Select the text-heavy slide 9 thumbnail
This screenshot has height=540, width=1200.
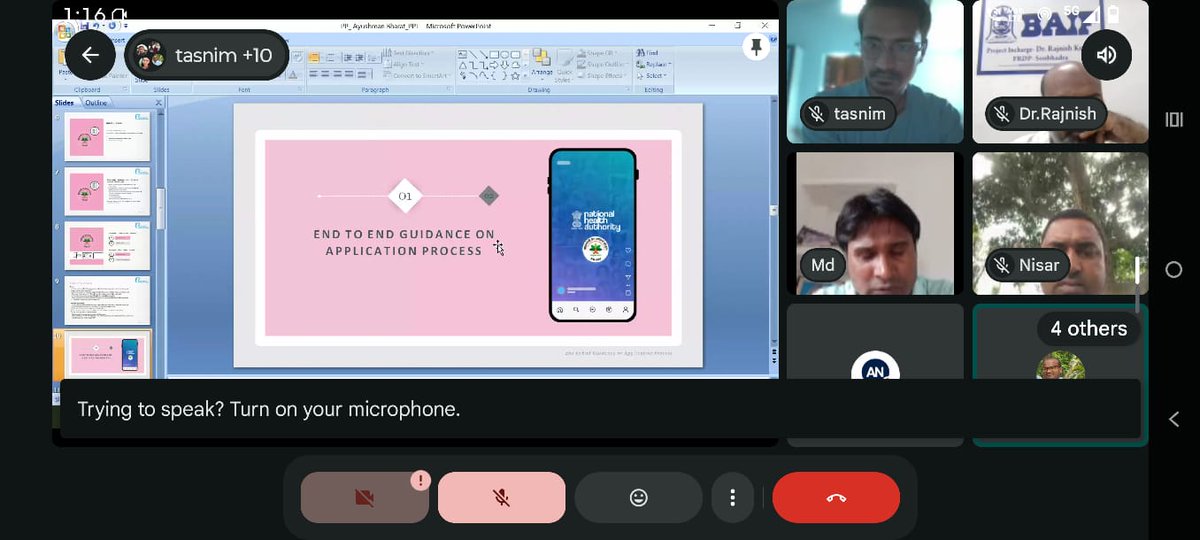[107, 301]
